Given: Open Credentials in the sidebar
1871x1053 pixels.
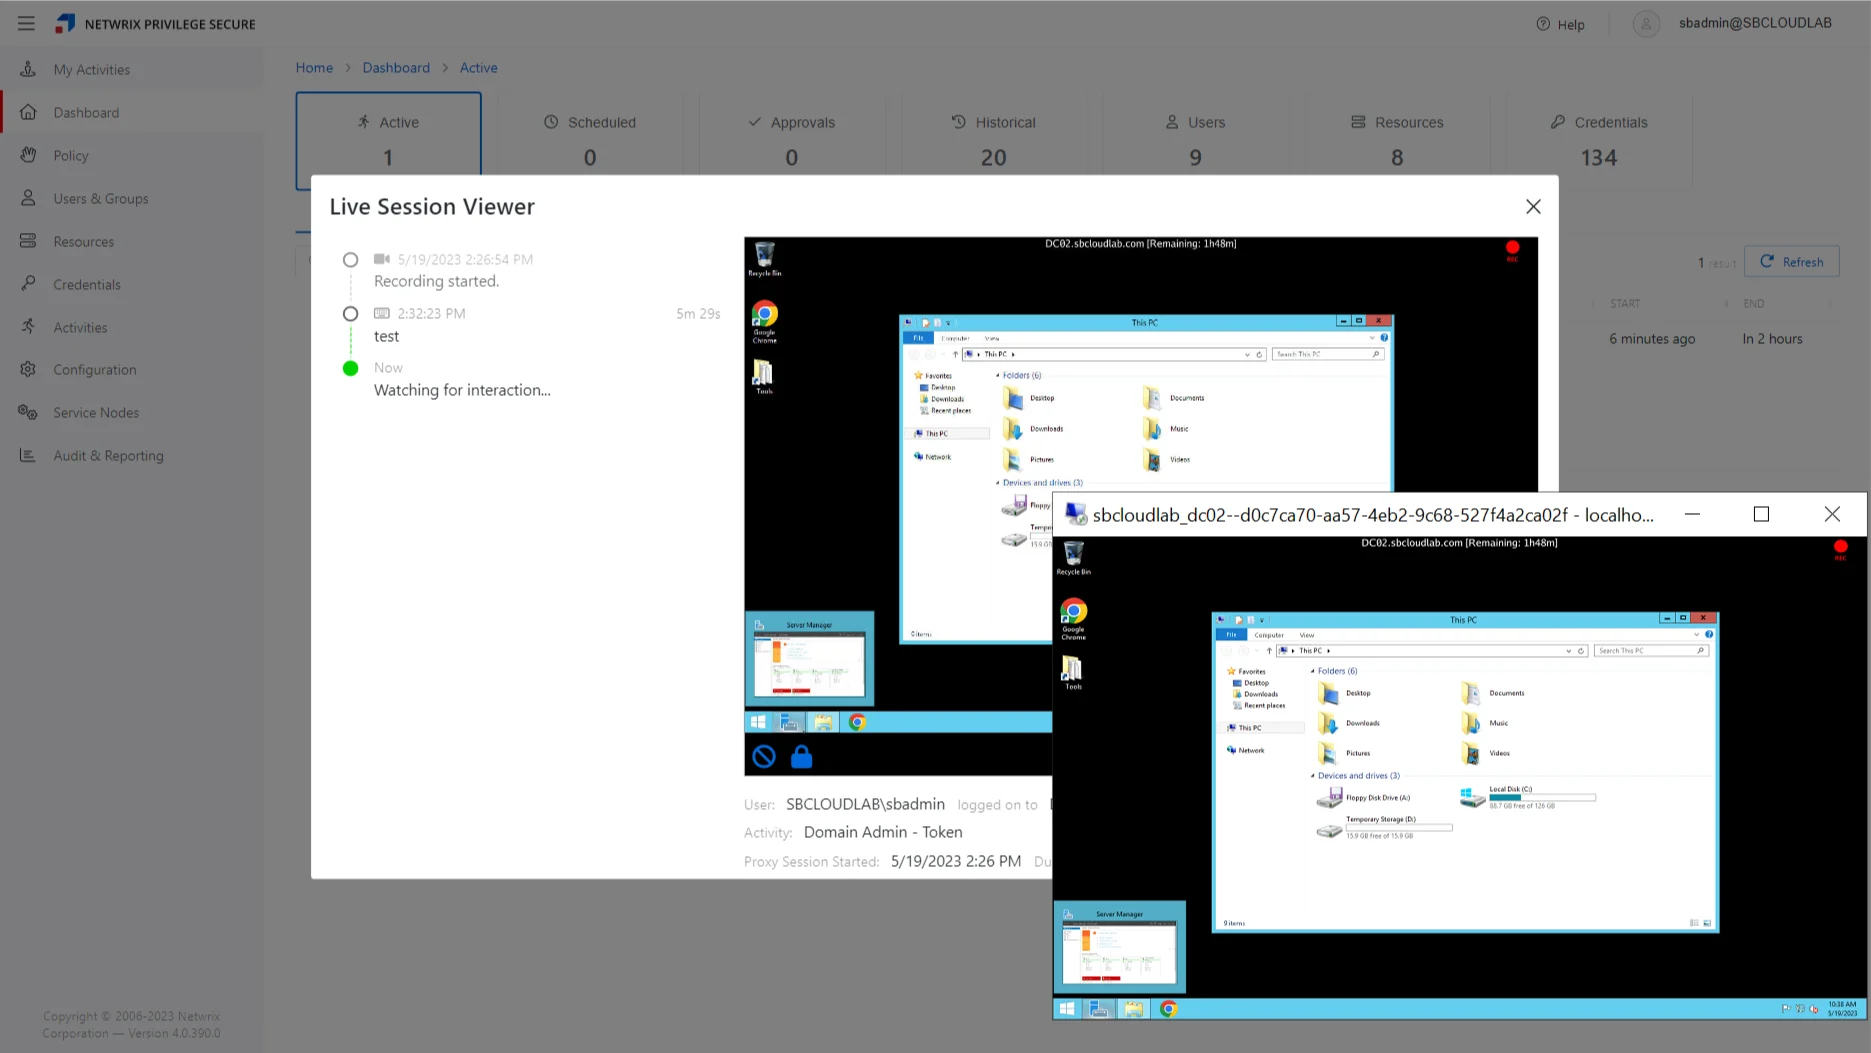Looking at the screenshot, I should pos(86,284).
